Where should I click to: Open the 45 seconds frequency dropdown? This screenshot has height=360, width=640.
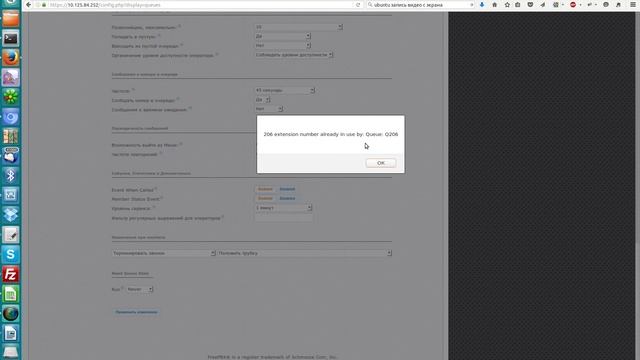point(284,90)
